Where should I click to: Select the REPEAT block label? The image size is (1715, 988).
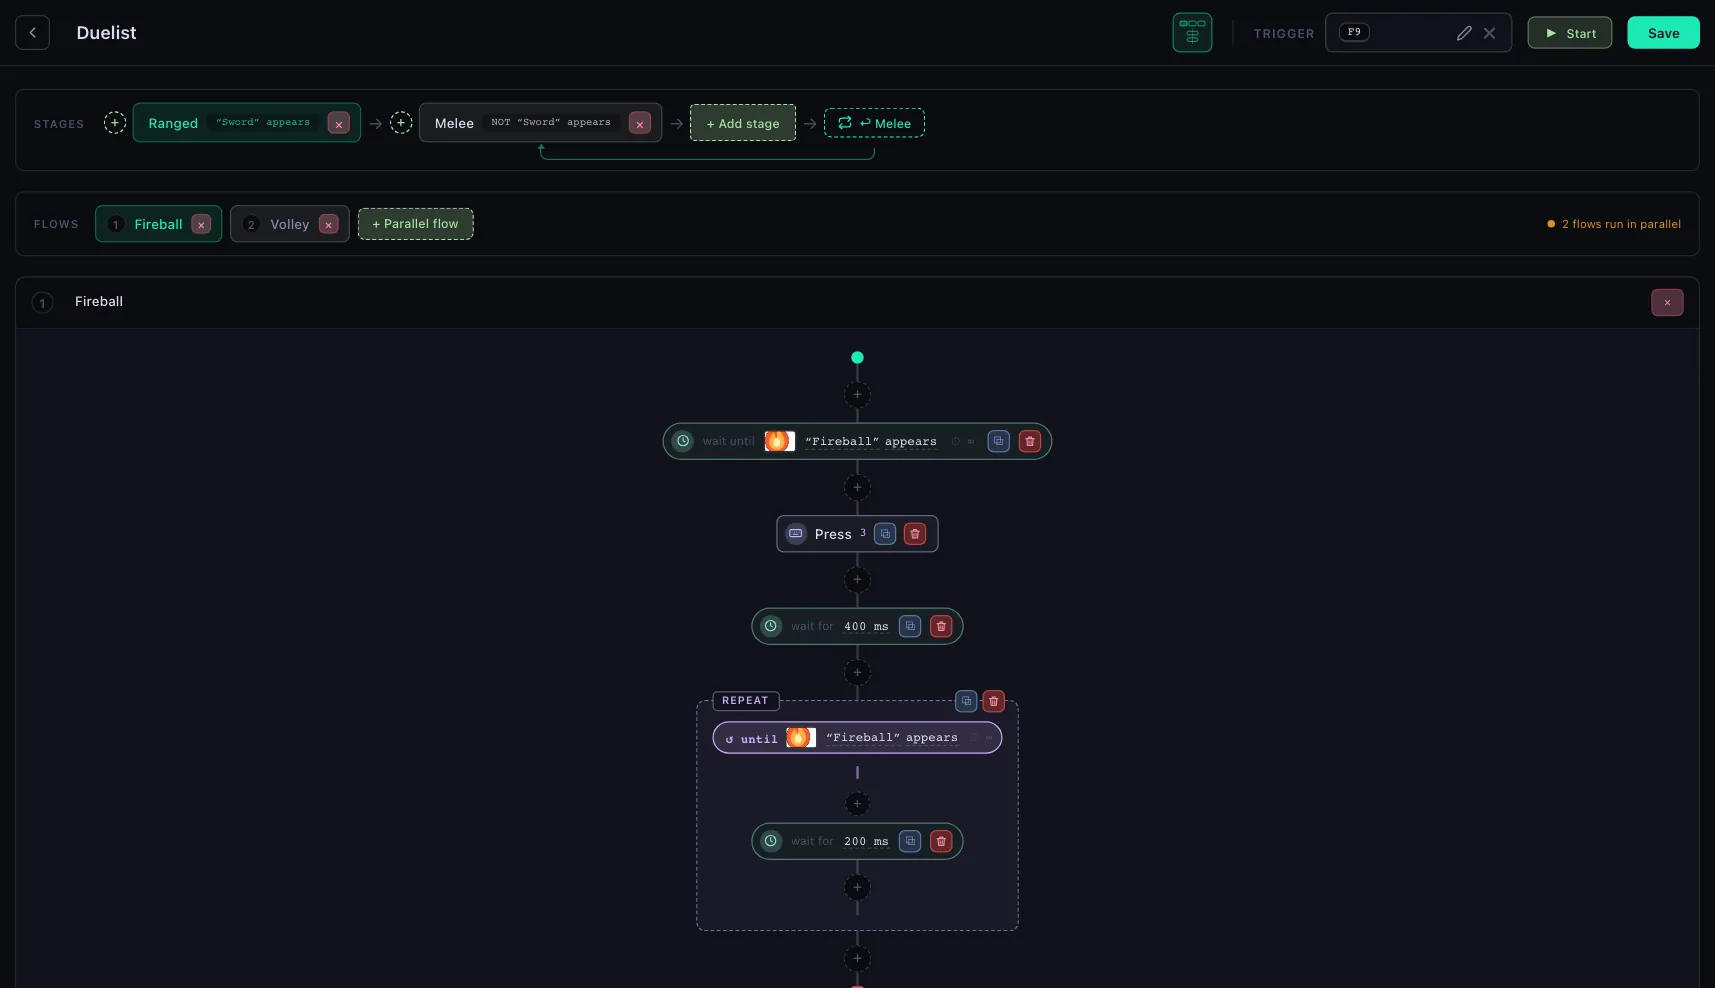[x=745, y=701]
